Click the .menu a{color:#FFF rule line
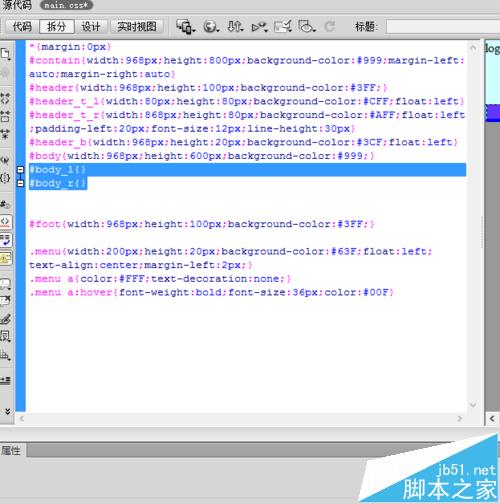Screen dimensions: 500x504 [x=160, y=279]
